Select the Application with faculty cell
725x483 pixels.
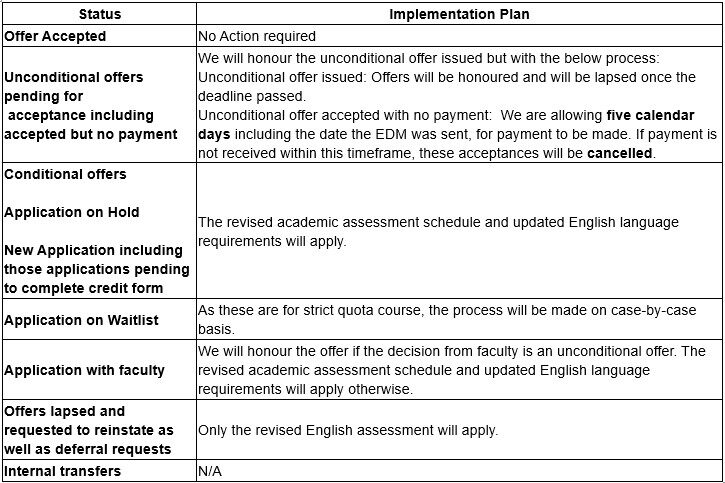(85, 370)
